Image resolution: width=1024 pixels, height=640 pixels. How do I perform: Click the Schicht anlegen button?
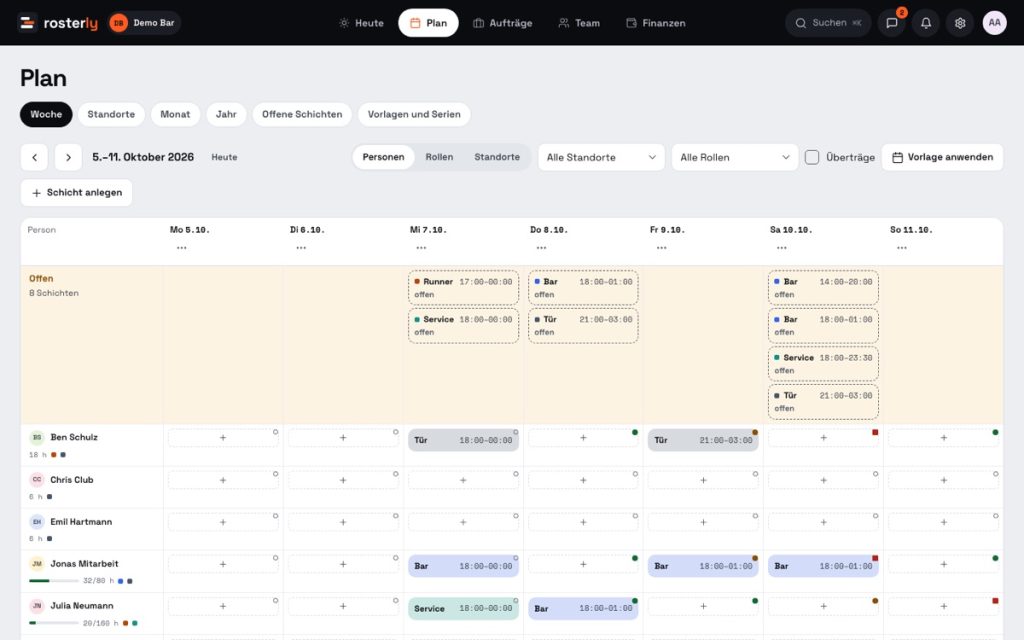(76, 193)
